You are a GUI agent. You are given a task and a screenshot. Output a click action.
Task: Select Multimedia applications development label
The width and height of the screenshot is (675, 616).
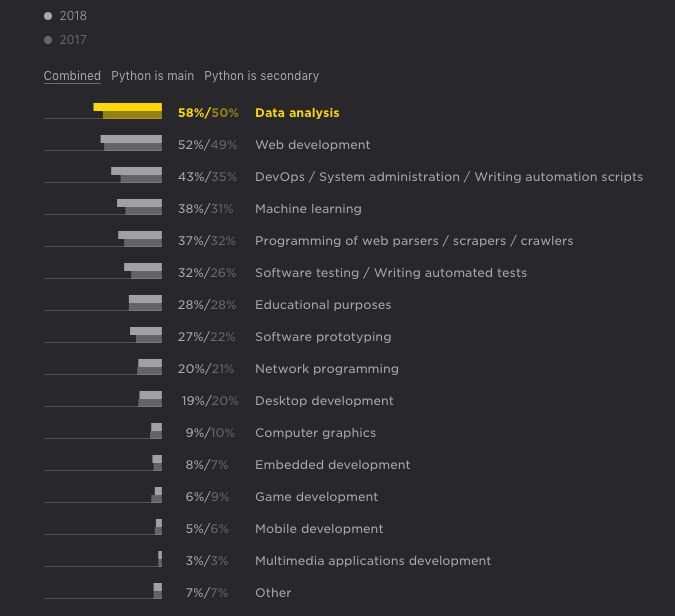pyautogui.click(x=373, y=561)
